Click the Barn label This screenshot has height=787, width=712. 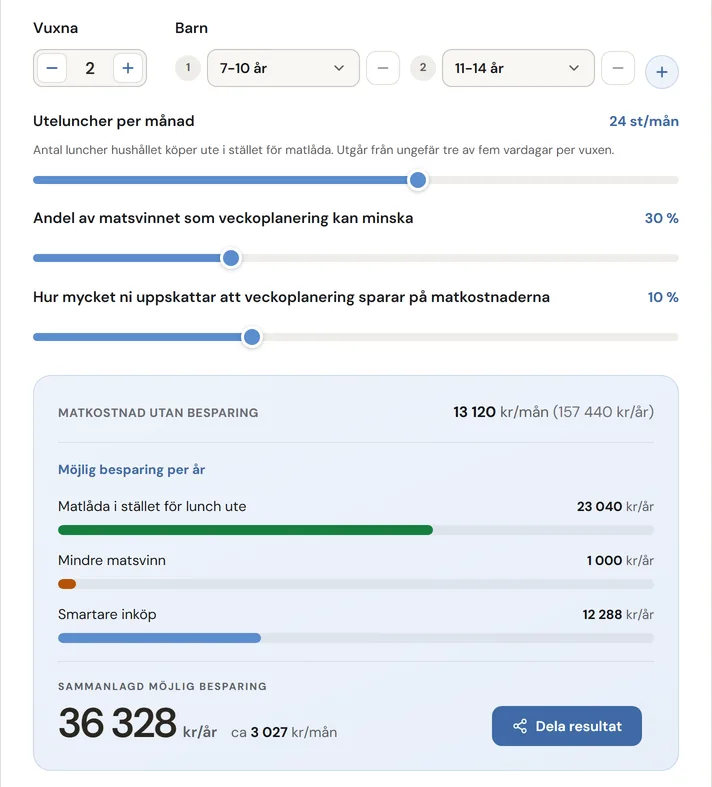click(191, 28)
